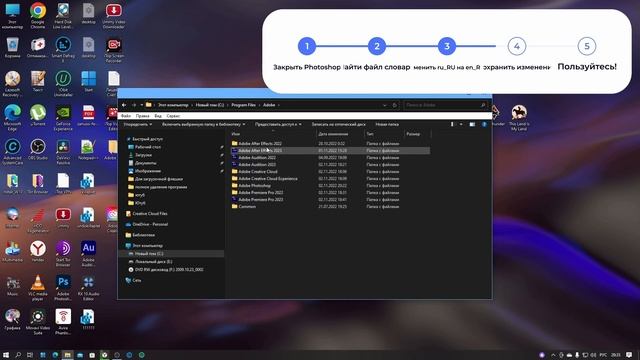Open Hard Disk Low Level desktop icon
Viewport: 640px width, 360px height.
[63, 15]
